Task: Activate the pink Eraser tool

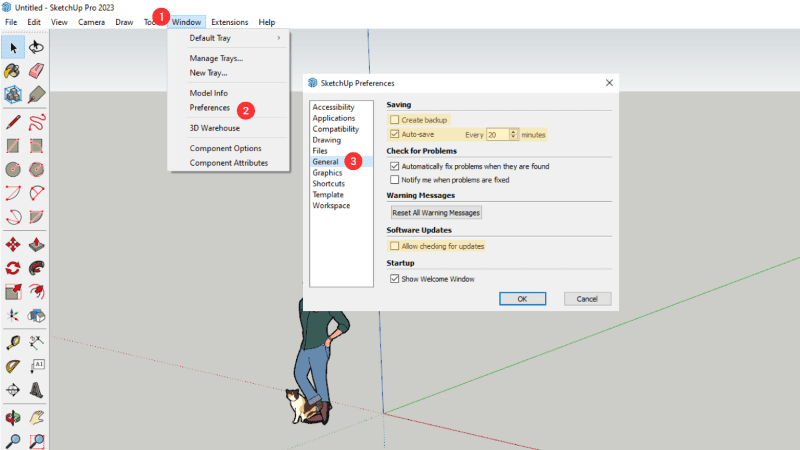Action: click(37, 71)
